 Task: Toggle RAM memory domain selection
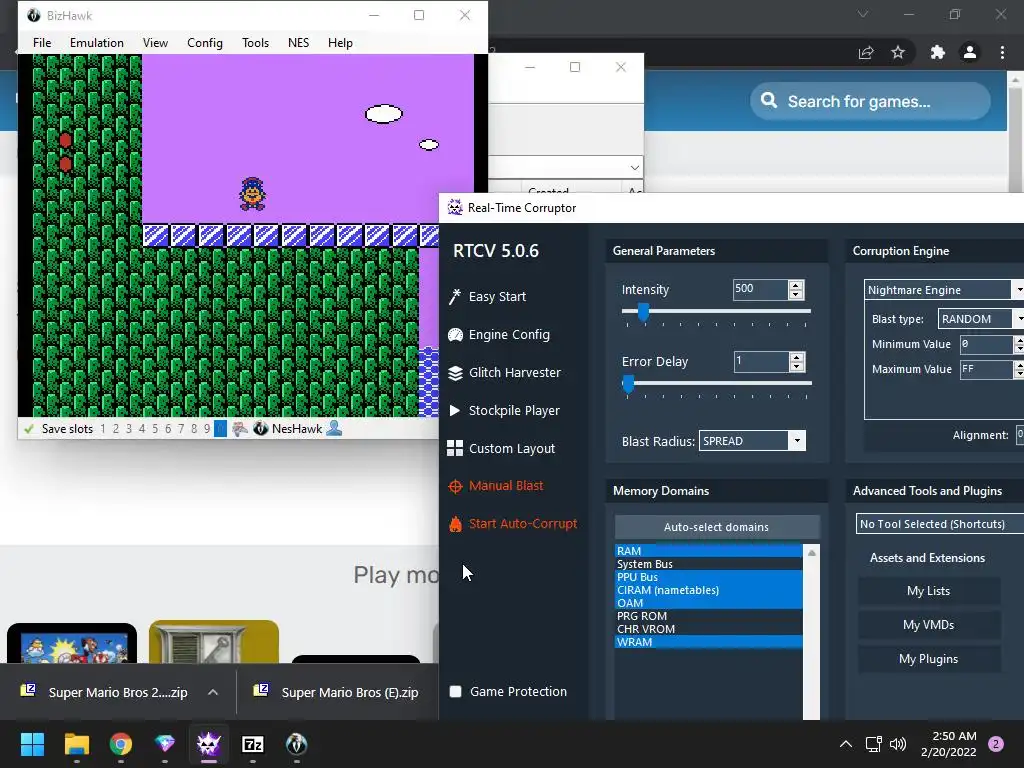tap(709, 551)
